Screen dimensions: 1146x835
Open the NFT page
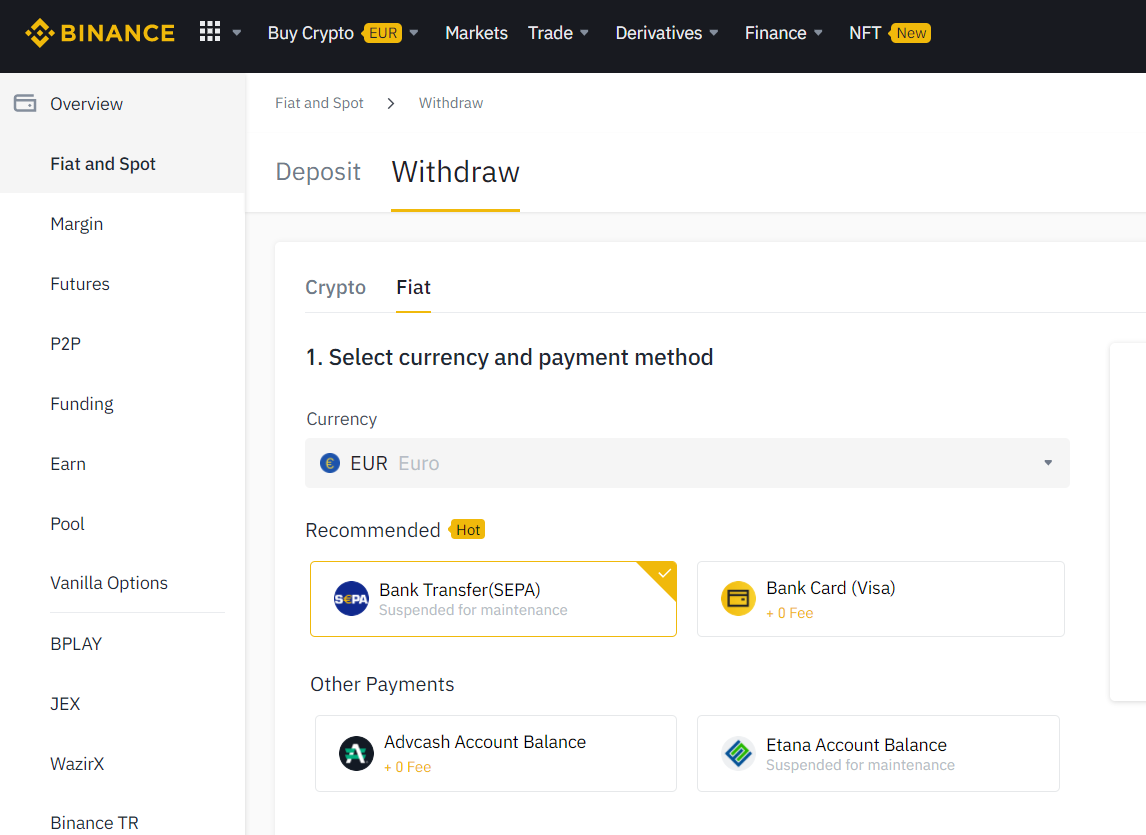865,33
